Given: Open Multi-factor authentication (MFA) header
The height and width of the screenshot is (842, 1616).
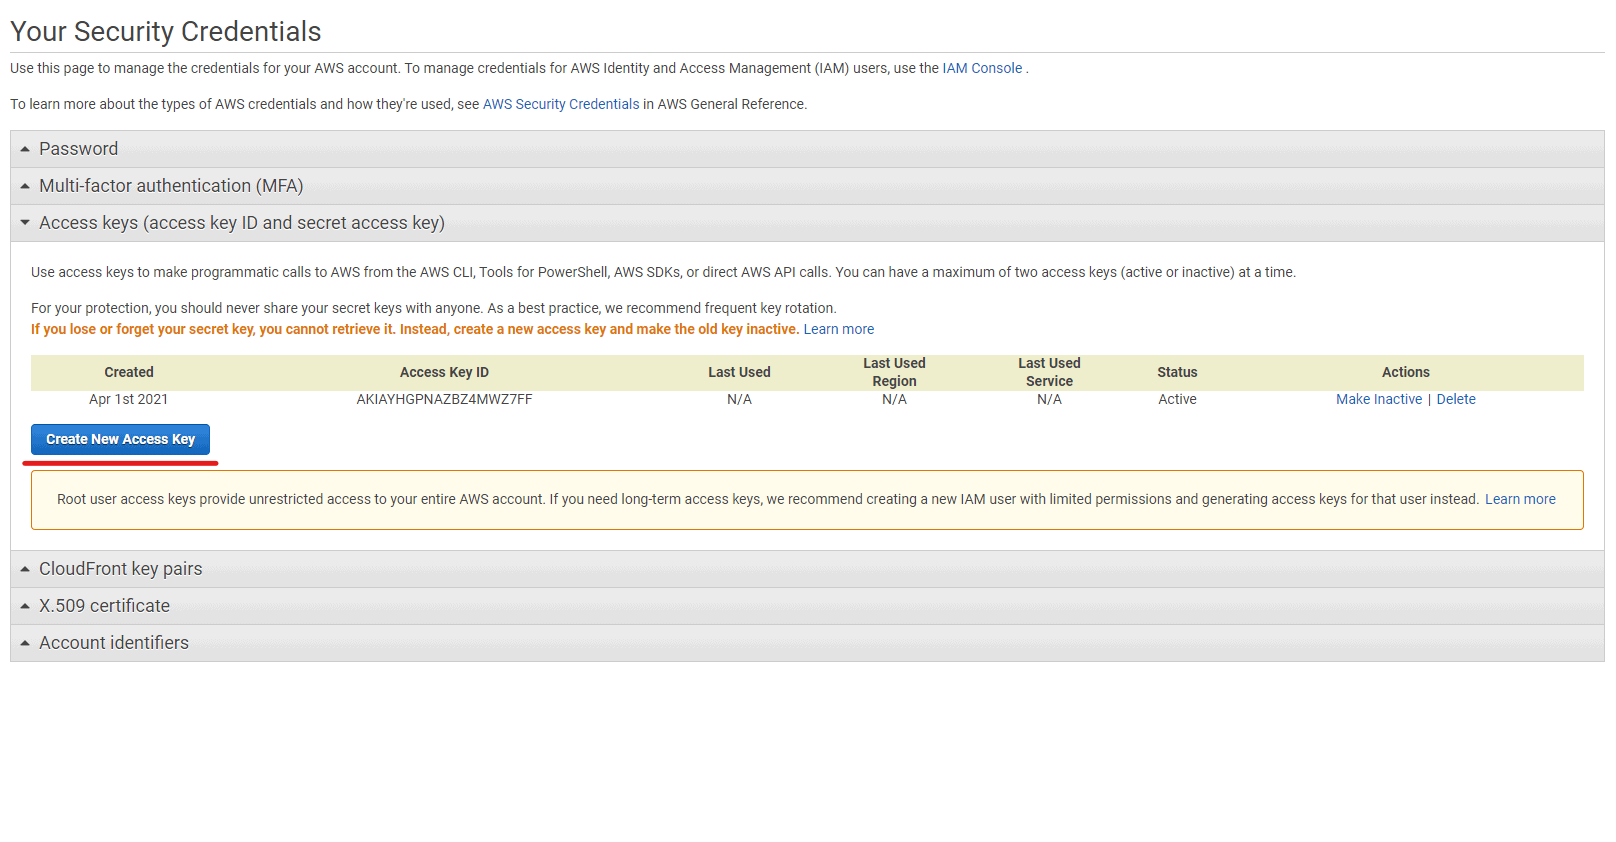Looking at the screenshot, I should [x=807, y=186].
